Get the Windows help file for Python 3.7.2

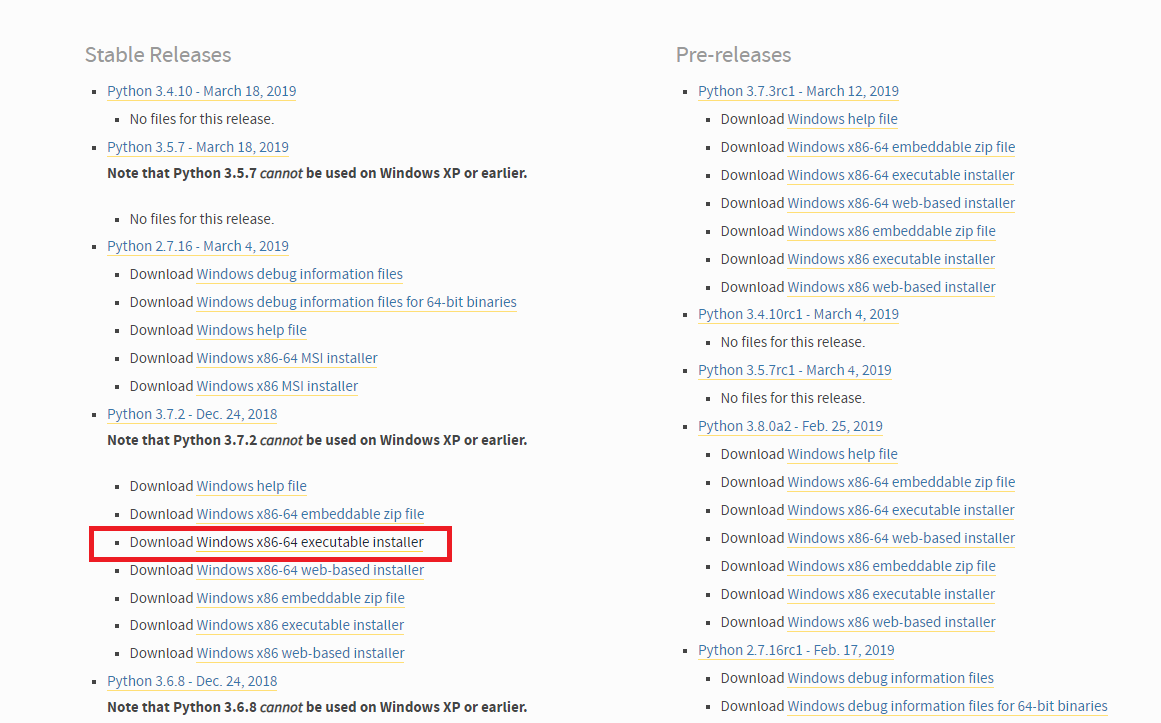pyautogui.click(x=251, y=486)
